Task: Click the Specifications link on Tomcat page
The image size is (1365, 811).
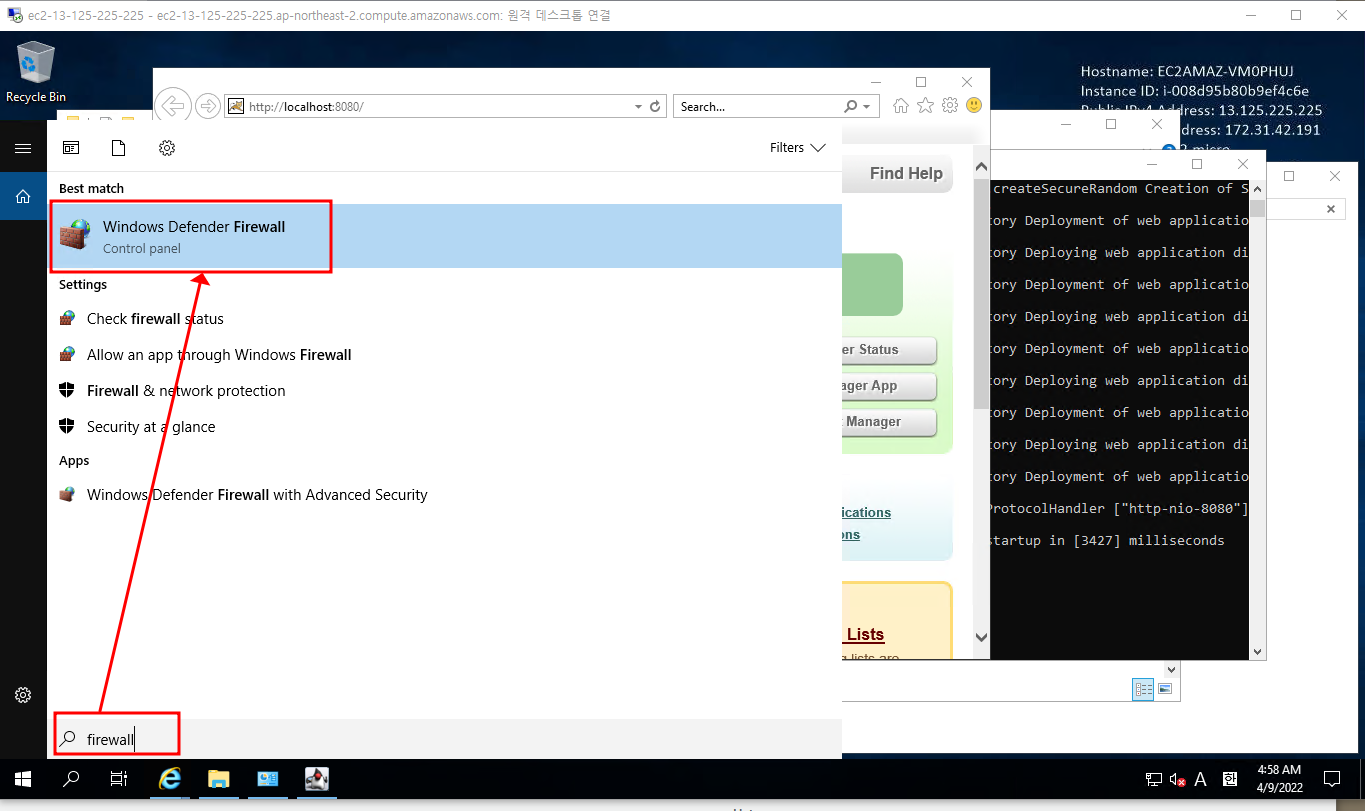Action: point(866,512)
